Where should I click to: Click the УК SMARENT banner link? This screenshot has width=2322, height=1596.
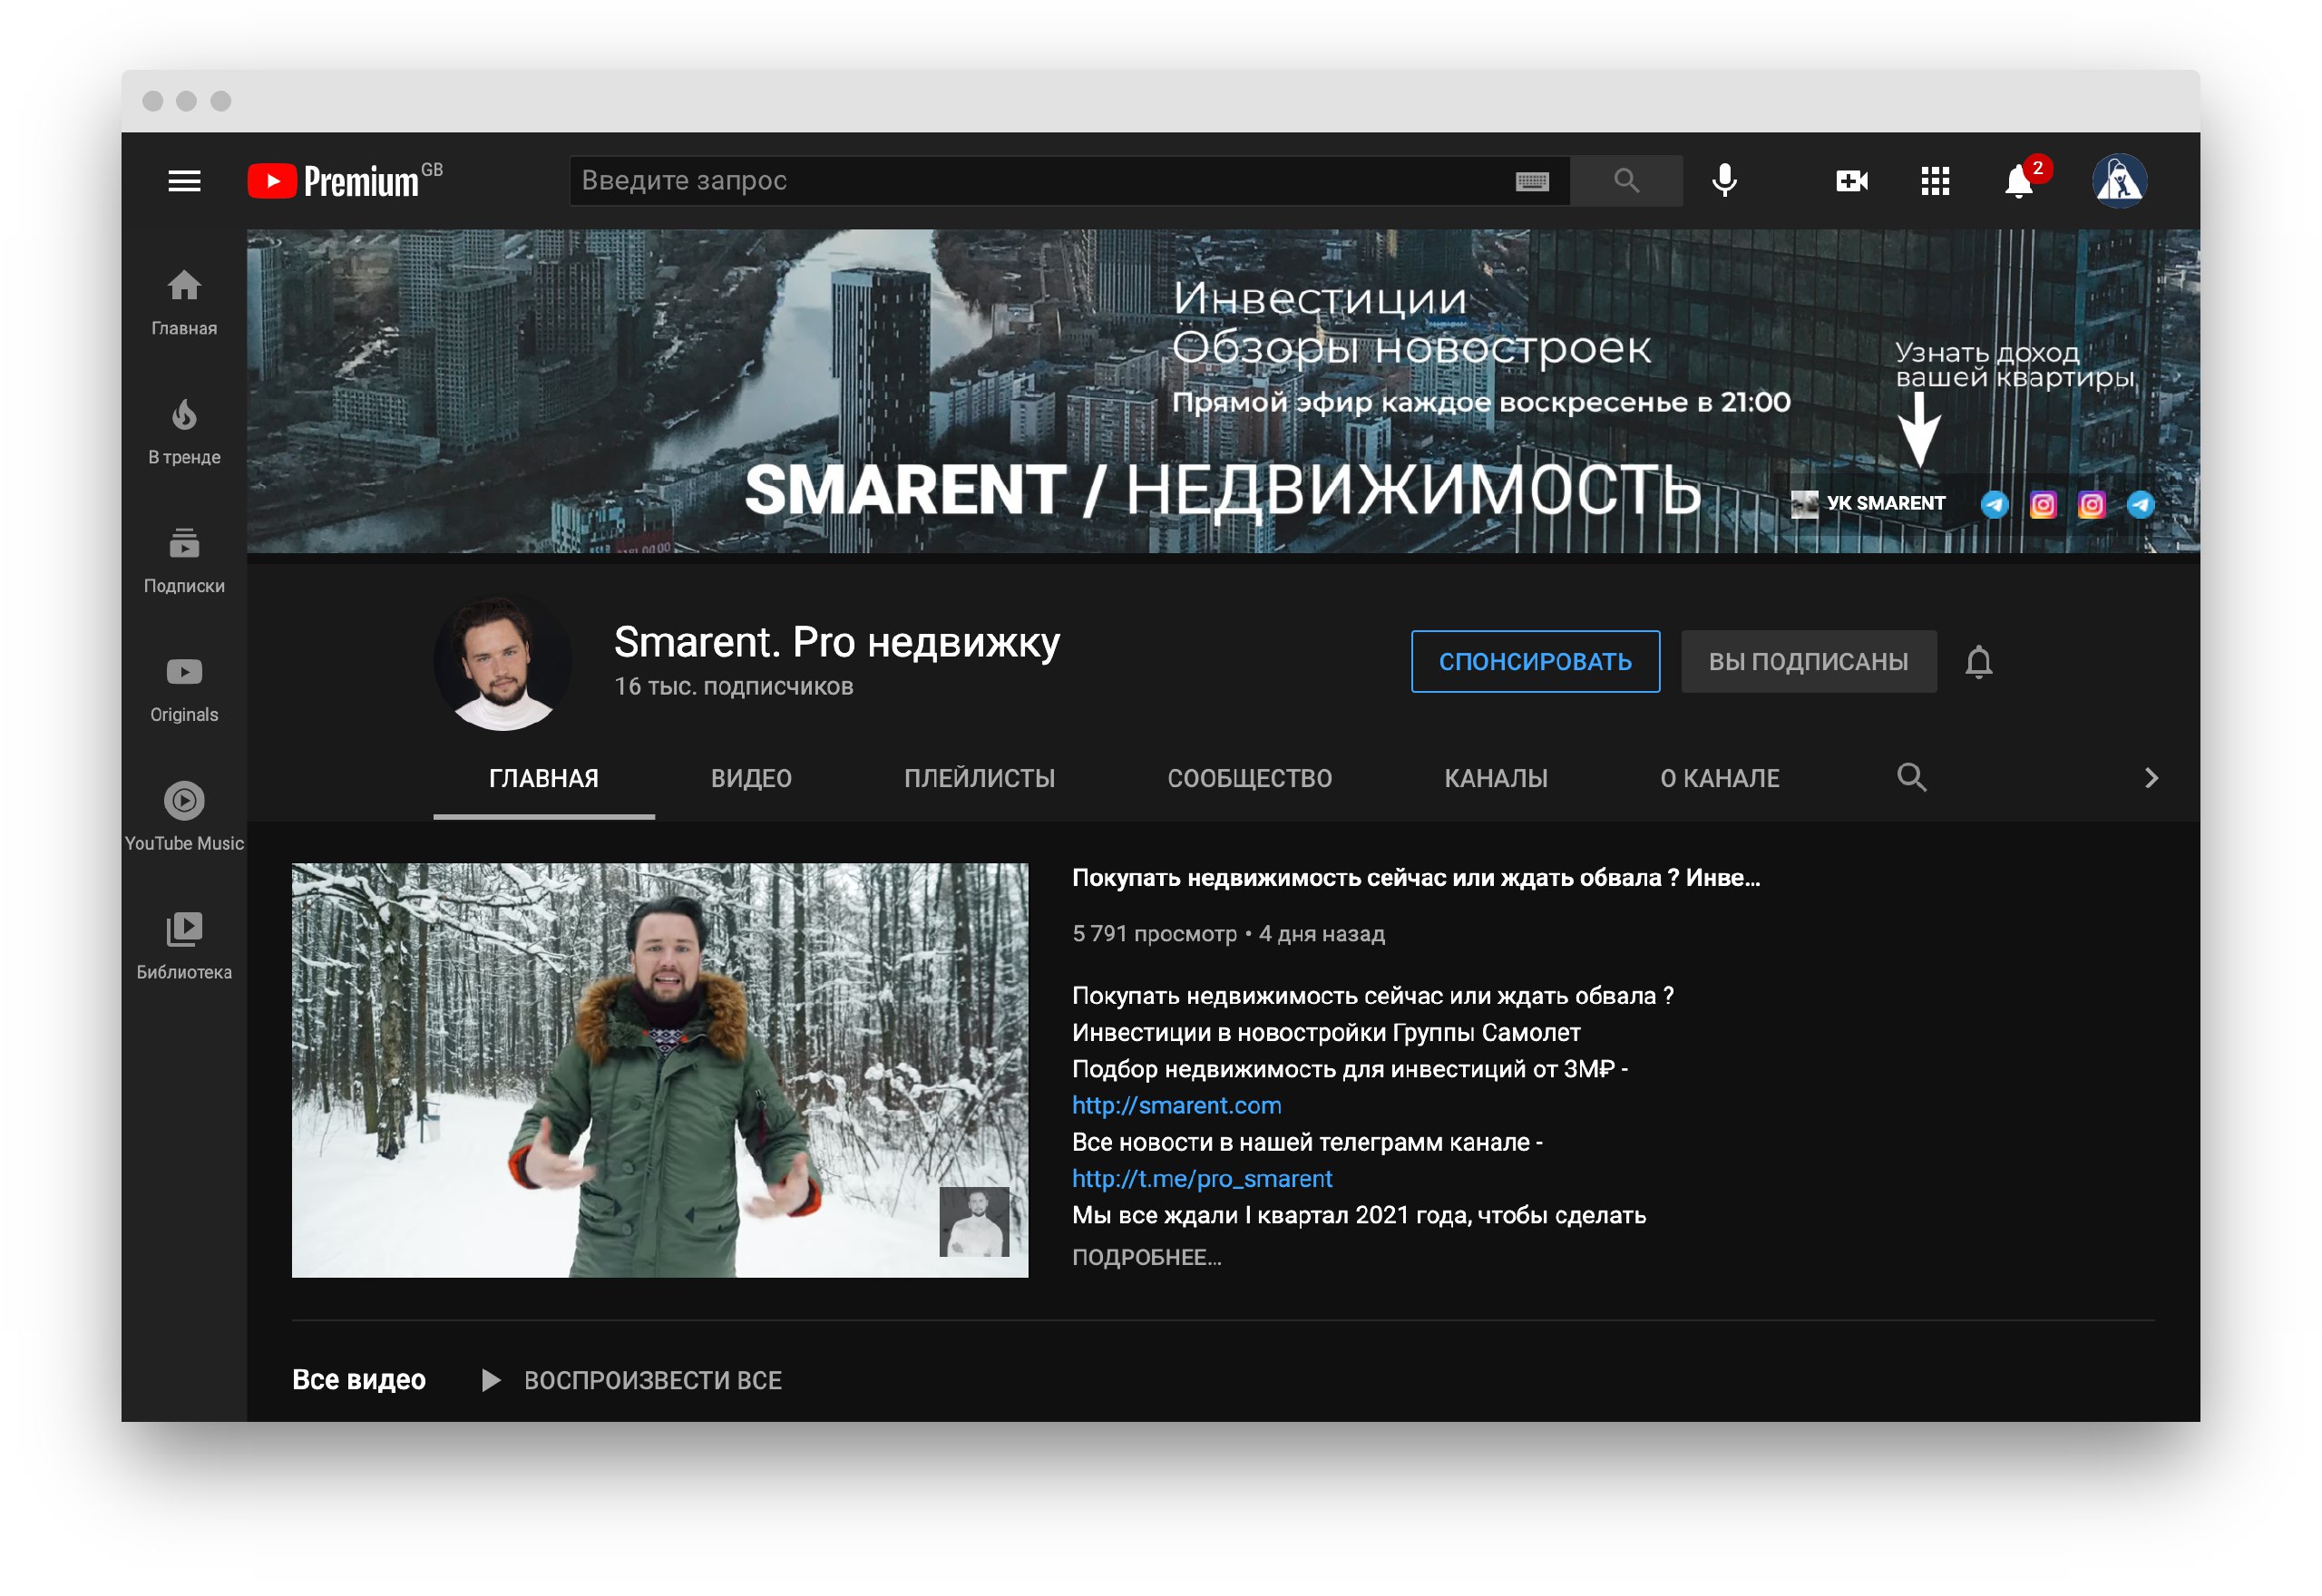[1868, 503]
